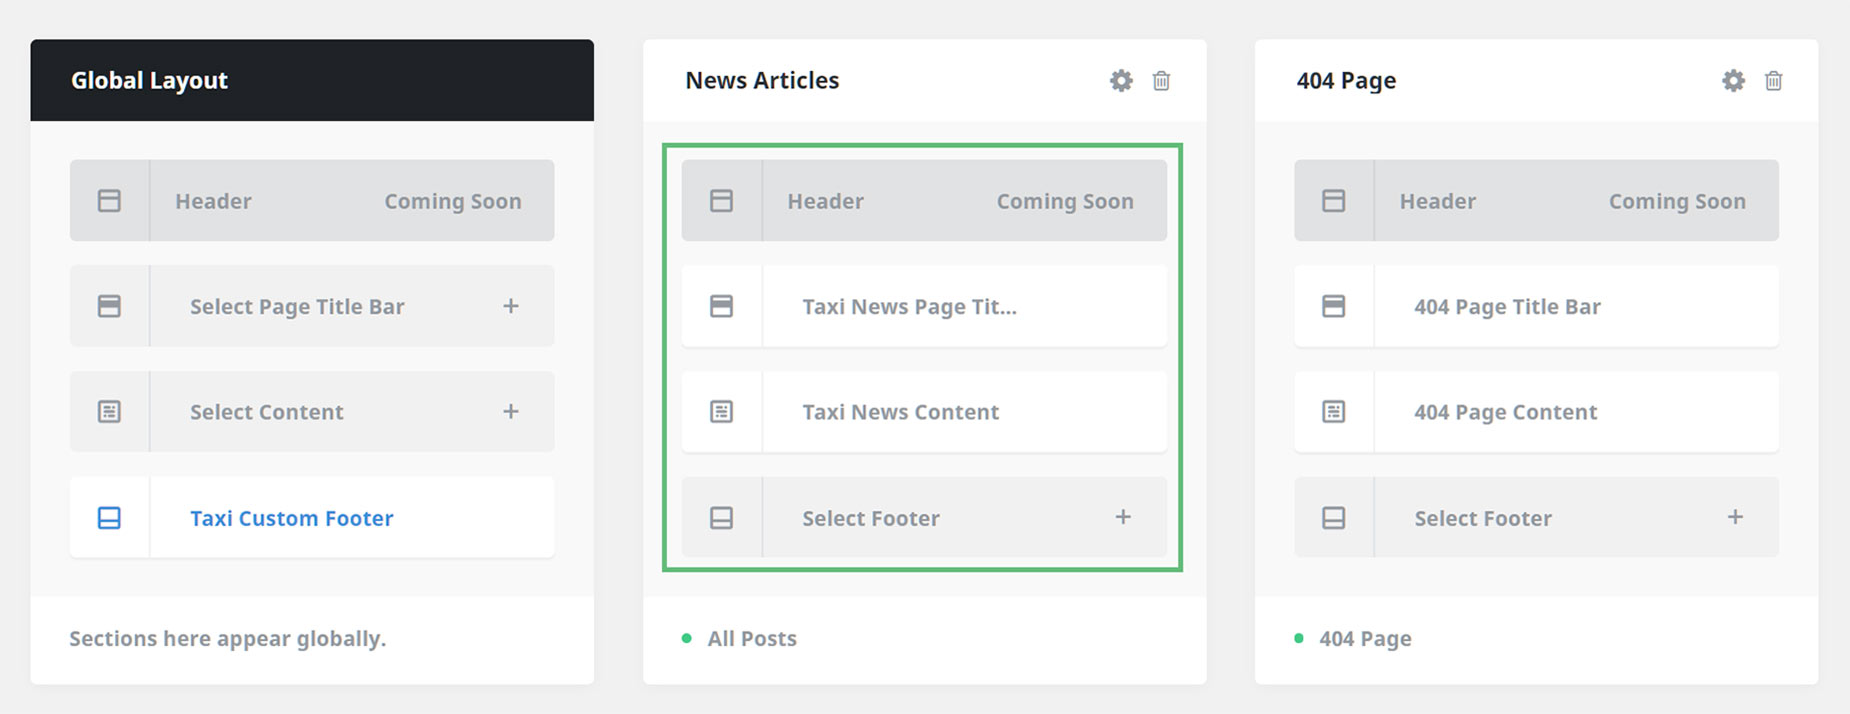Click All Posts condition label

point(752,639)
